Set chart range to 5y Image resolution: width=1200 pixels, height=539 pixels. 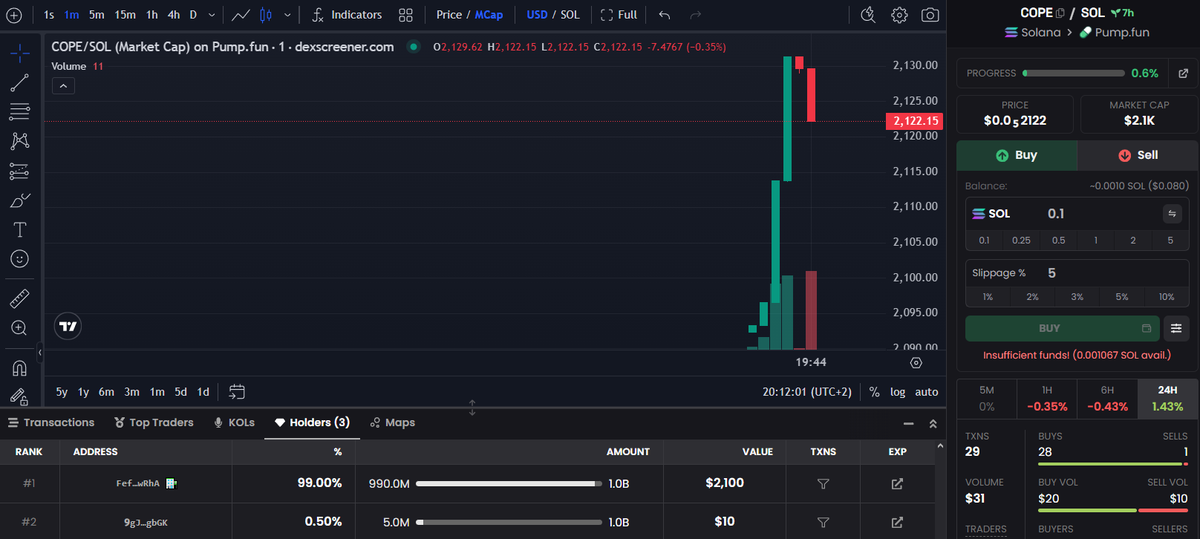(x=62, y=392)
